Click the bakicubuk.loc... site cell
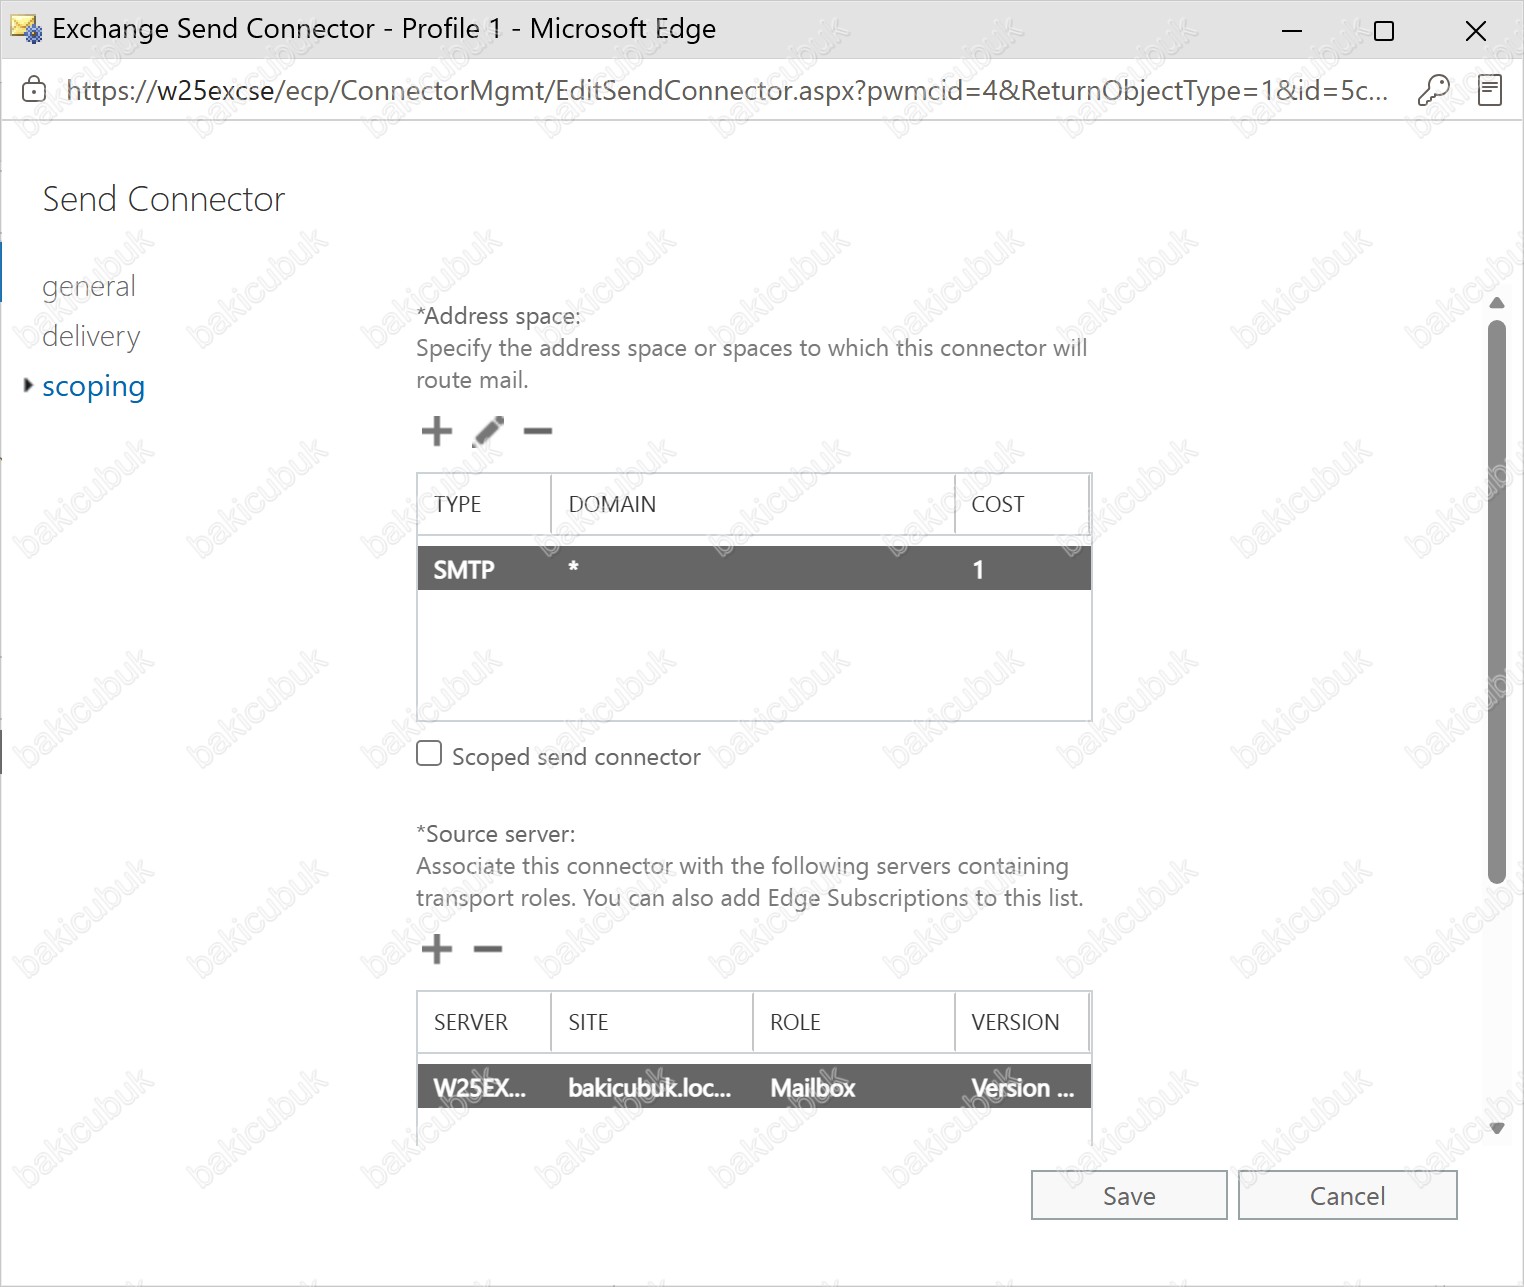The height and width of the screenshot is (1287, 1524). point(650,1087)
